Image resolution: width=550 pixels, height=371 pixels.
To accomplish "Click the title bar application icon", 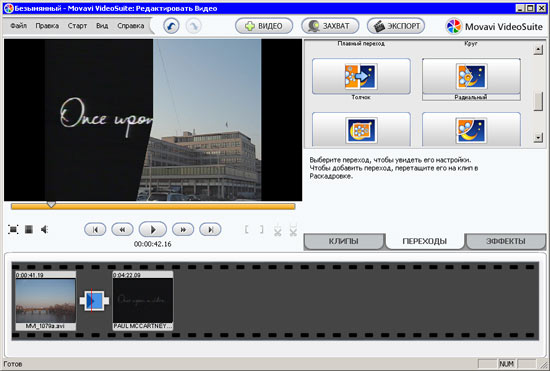I will point(8,8).
